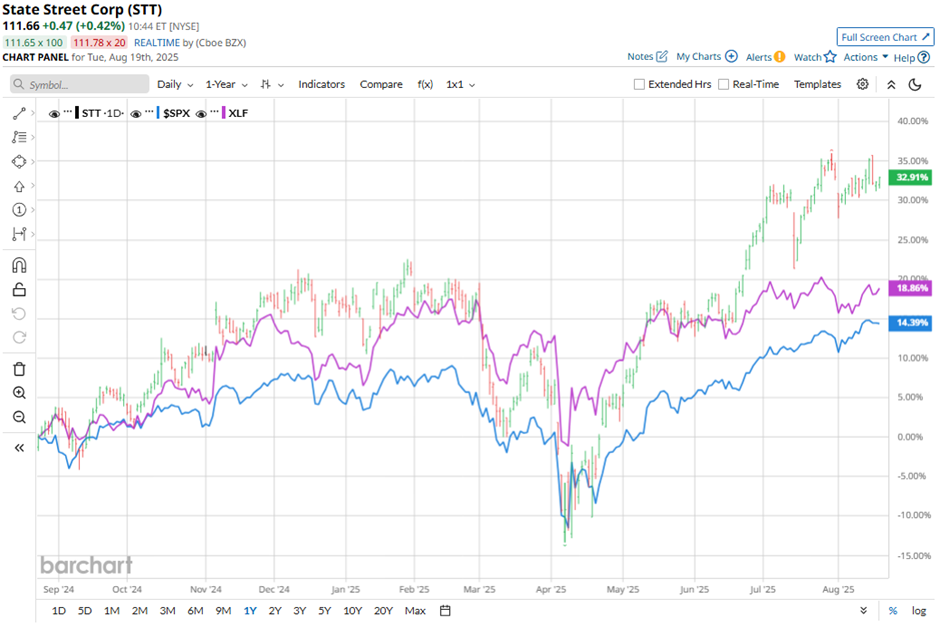Open the f(x) expressions menu
Viewport: 940px width, 627px height.
pos(425,85)
